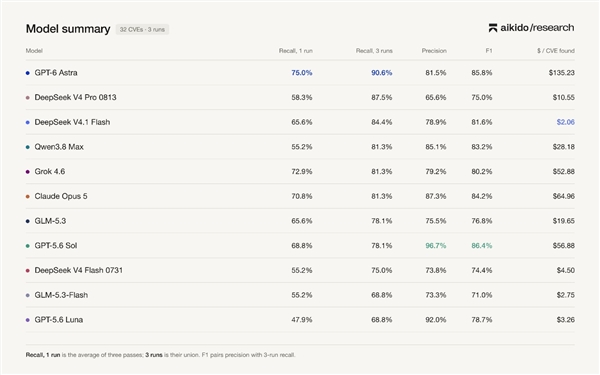Click the 72.9% recall for Grok 4.6
The image size is (600, 375).
coord(302,171)
